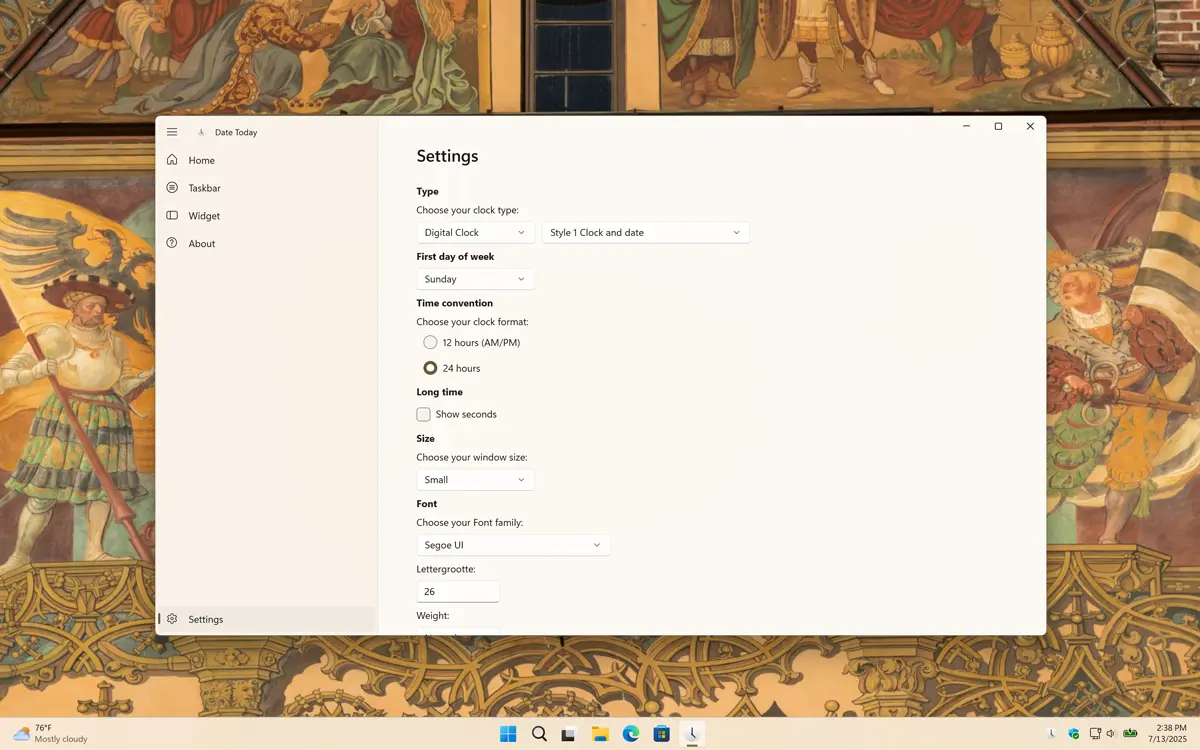Image resolution: width=1200 pixels, height=750 pixels.
Task: Toggle the hamburger navigation menu
Action: 172,132
